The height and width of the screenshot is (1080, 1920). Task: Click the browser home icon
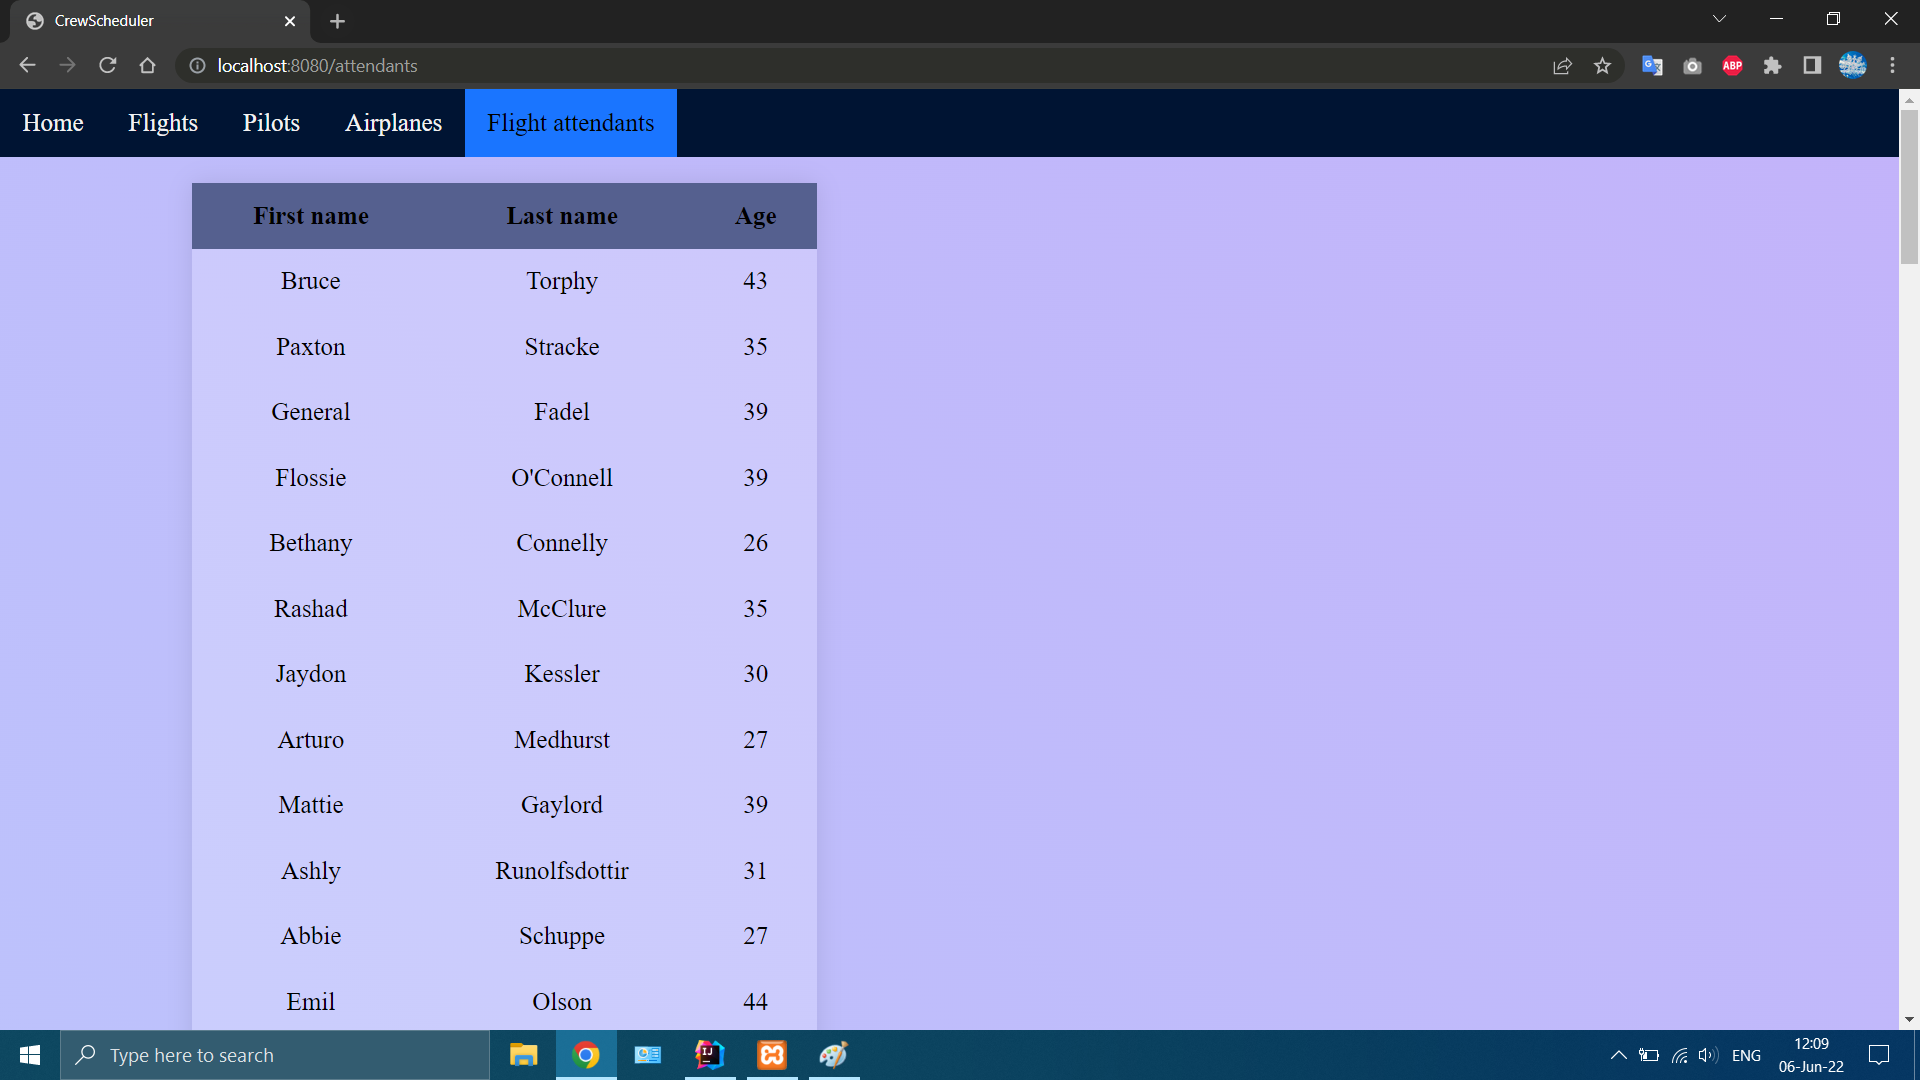(148, 66)
